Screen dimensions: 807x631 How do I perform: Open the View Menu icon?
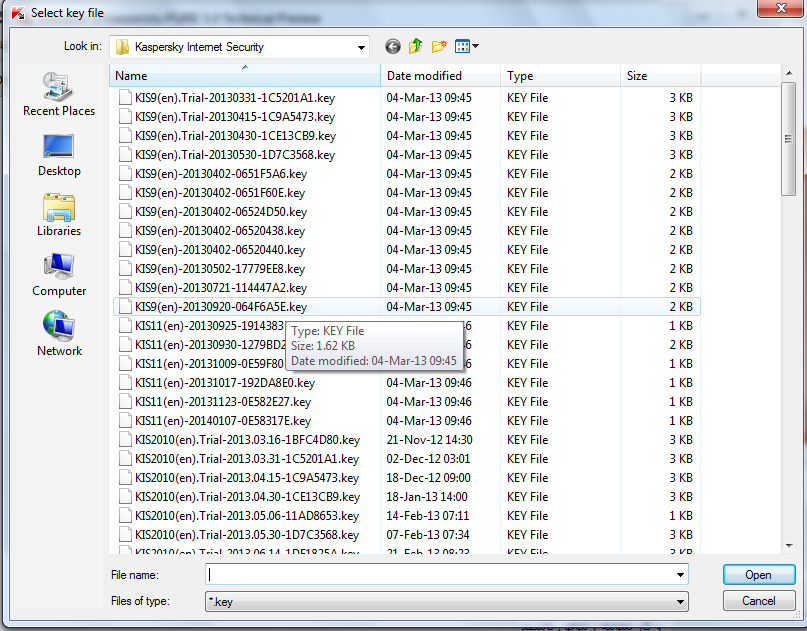(462, 47)
